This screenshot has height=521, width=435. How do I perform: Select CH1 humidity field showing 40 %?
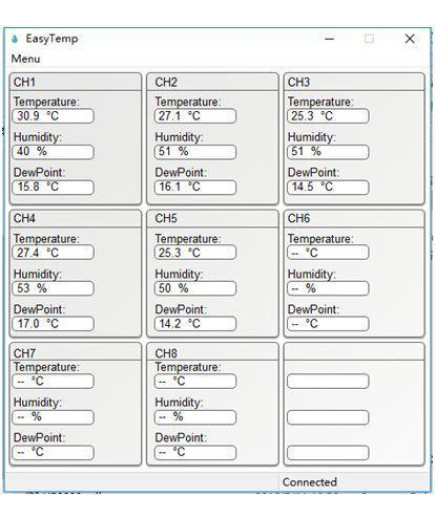(53, 152)
